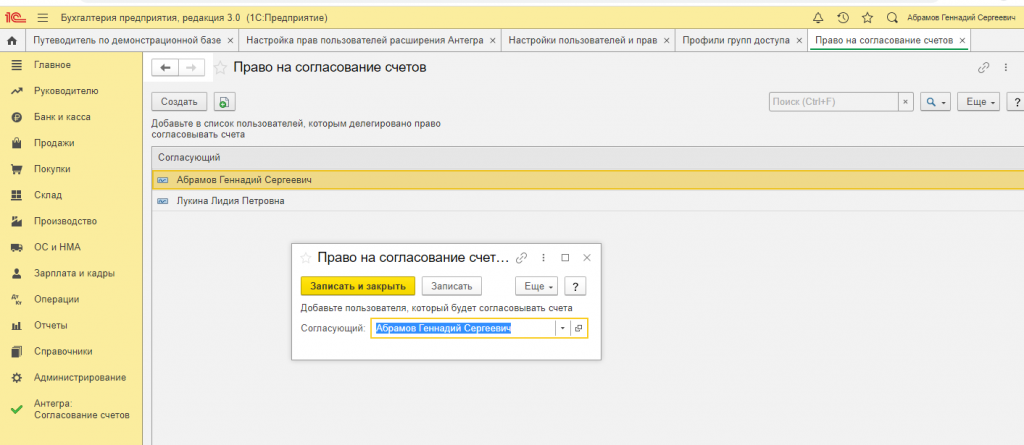Image resolution: width=1024 pixels, height=445 pixels.
Task: Expand the Согласующий dropdown arrow
Action: 562,328
